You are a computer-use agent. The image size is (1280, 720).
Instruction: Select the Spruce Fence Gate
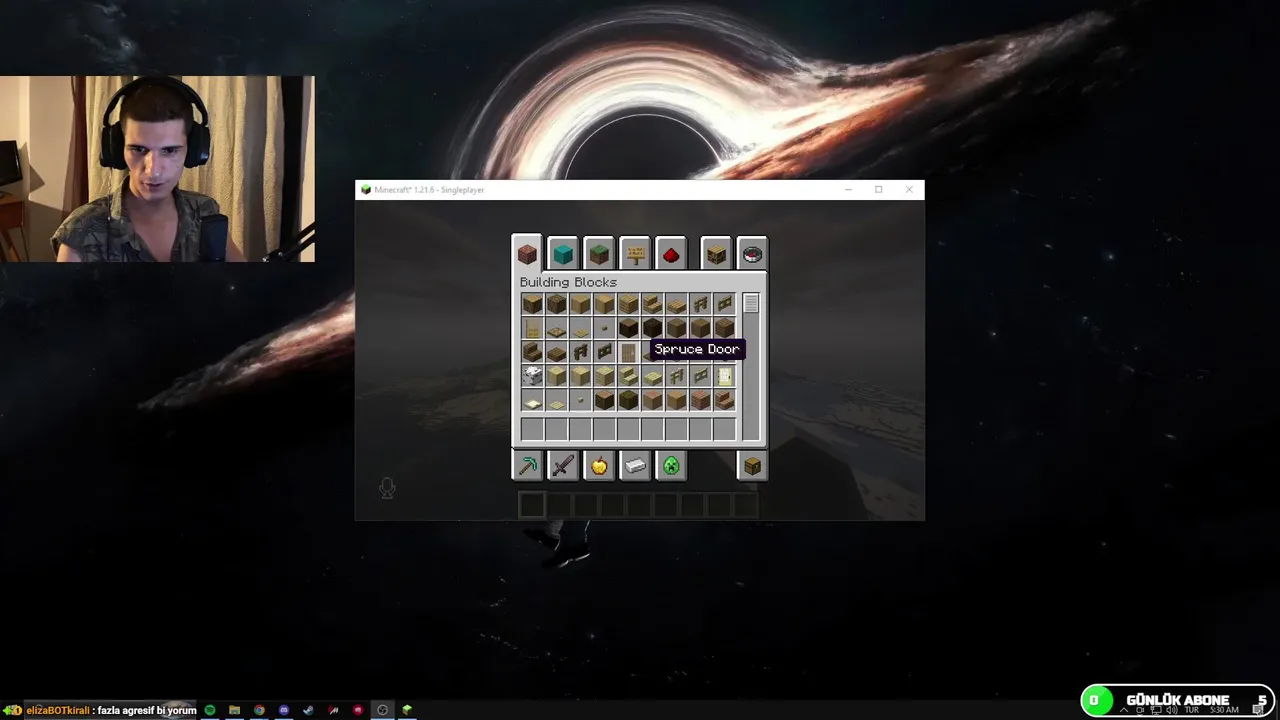pos(604,352)
